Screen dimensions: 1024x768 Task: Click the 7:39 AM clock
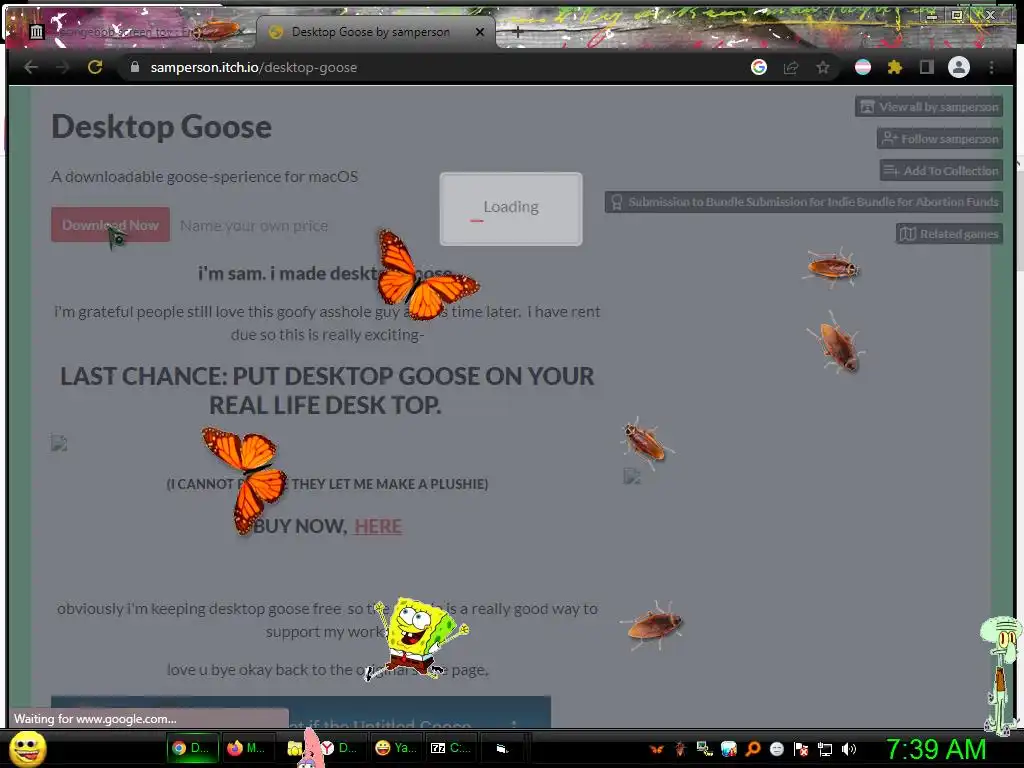click(x=936, y=749)
